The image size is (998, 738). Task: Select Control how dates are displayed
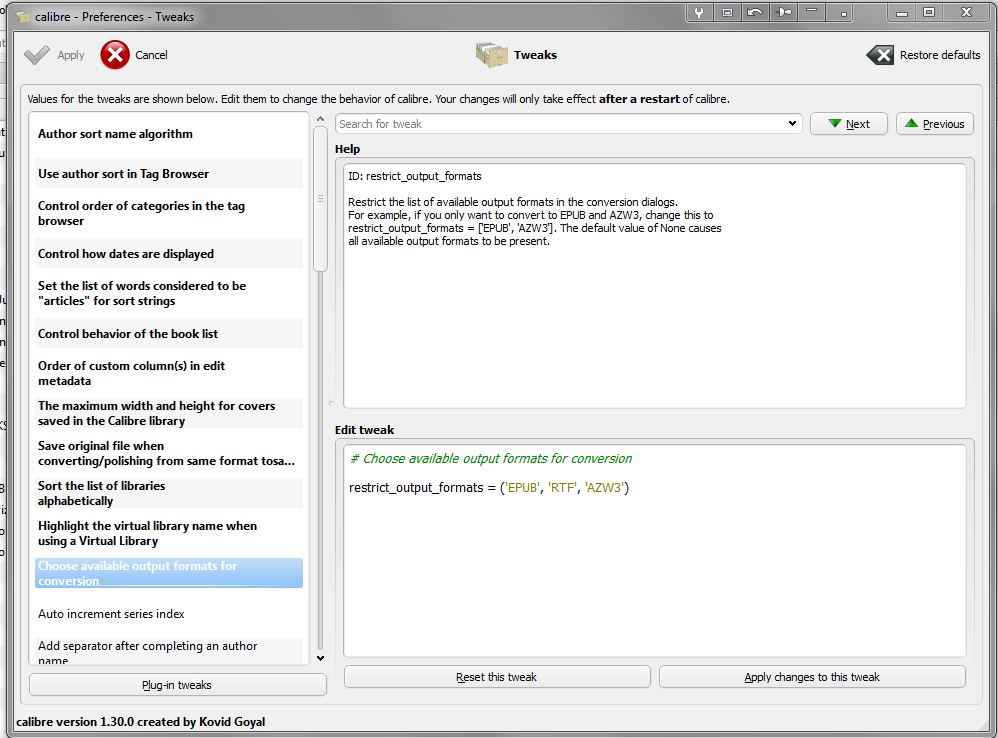[x=169, y=254]
